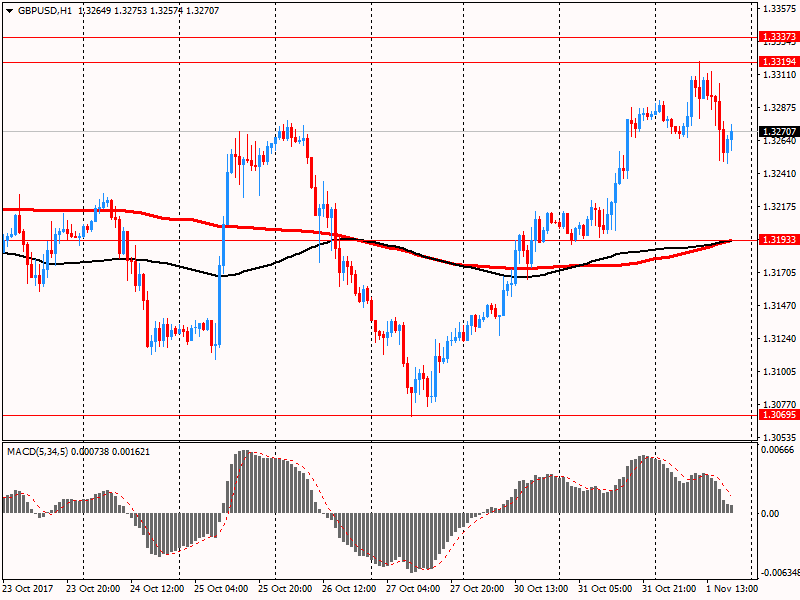Click the close price 1.32707 in chart header
800x600 pixels.
click(x=203, y=11)
